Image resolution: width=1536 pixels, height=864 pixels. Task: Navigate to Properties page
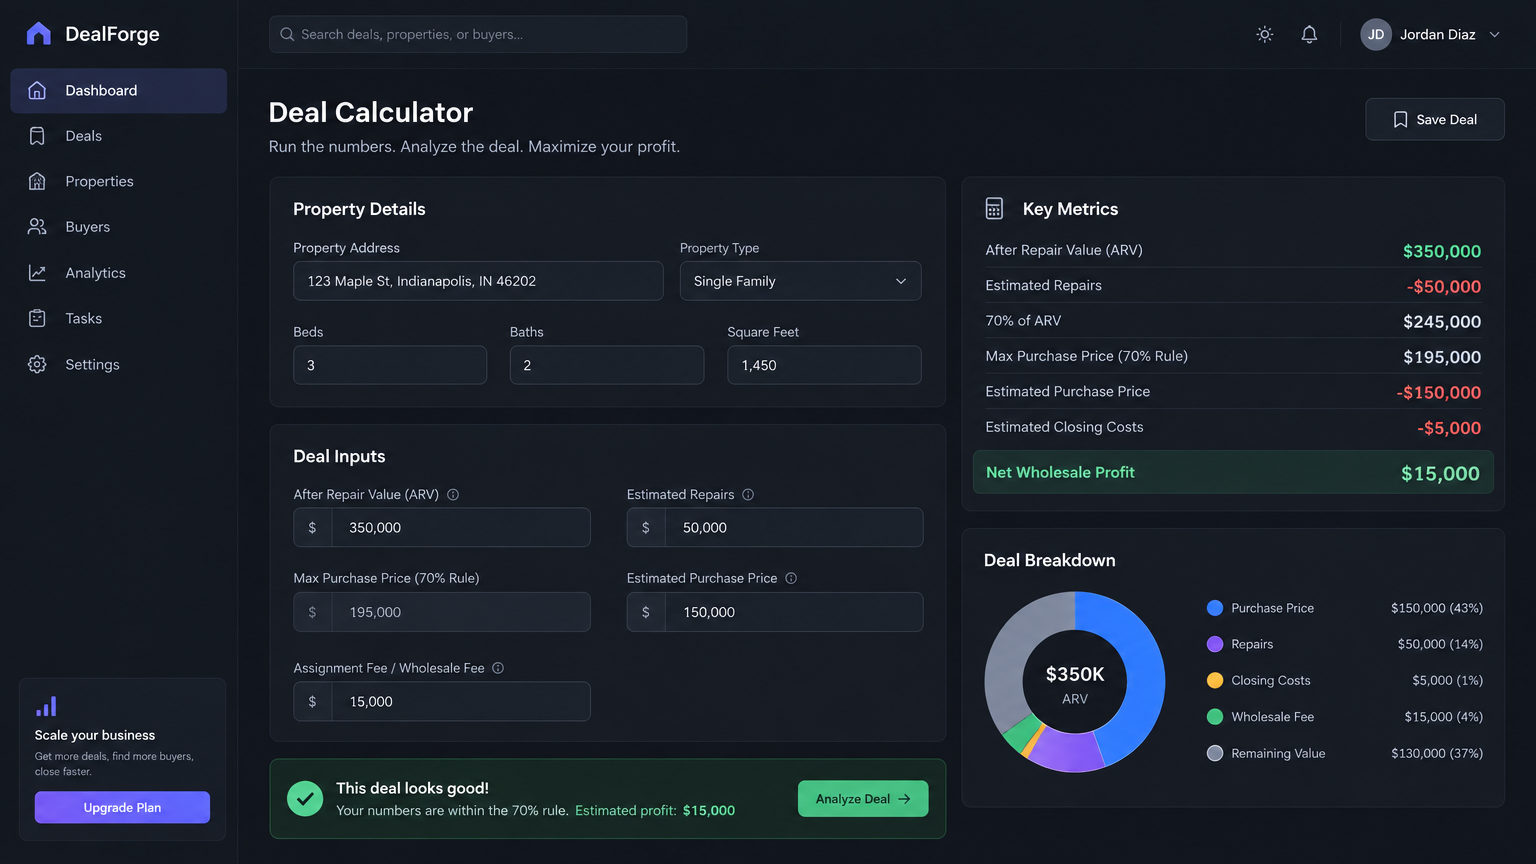(118, 181)
